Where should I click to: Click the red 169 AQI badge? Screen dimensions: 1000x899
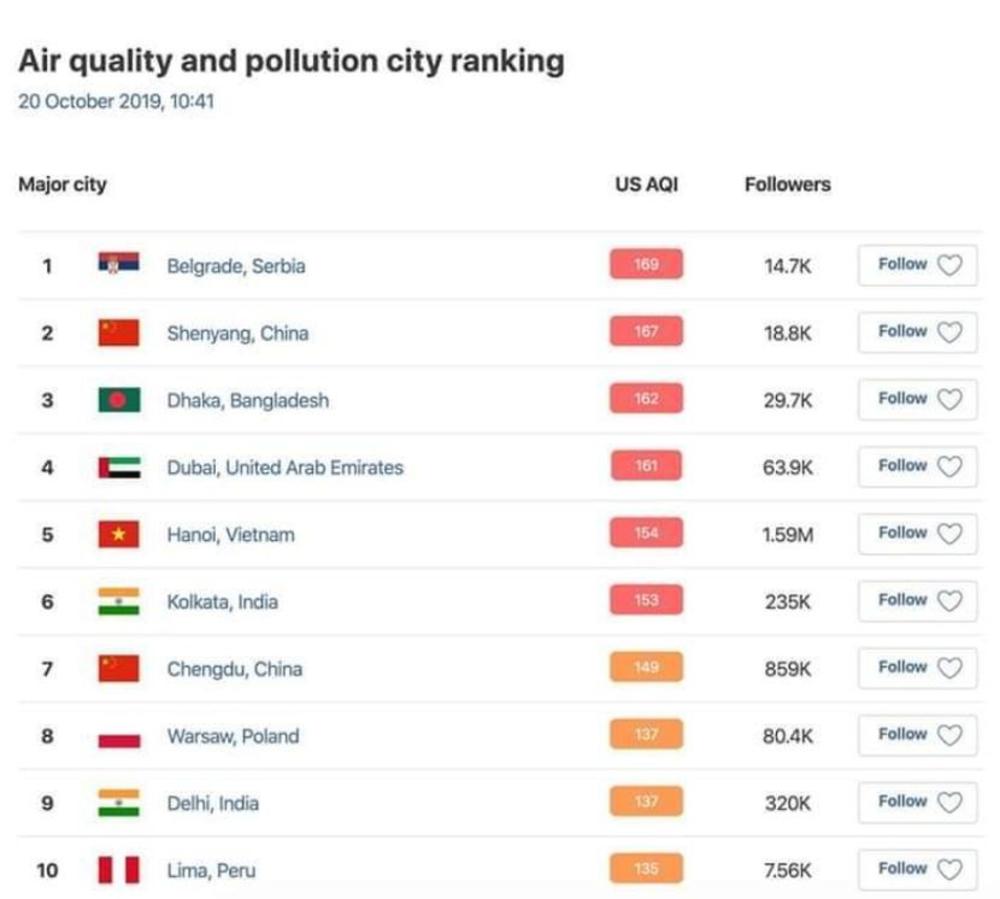(x=646, y=265)
